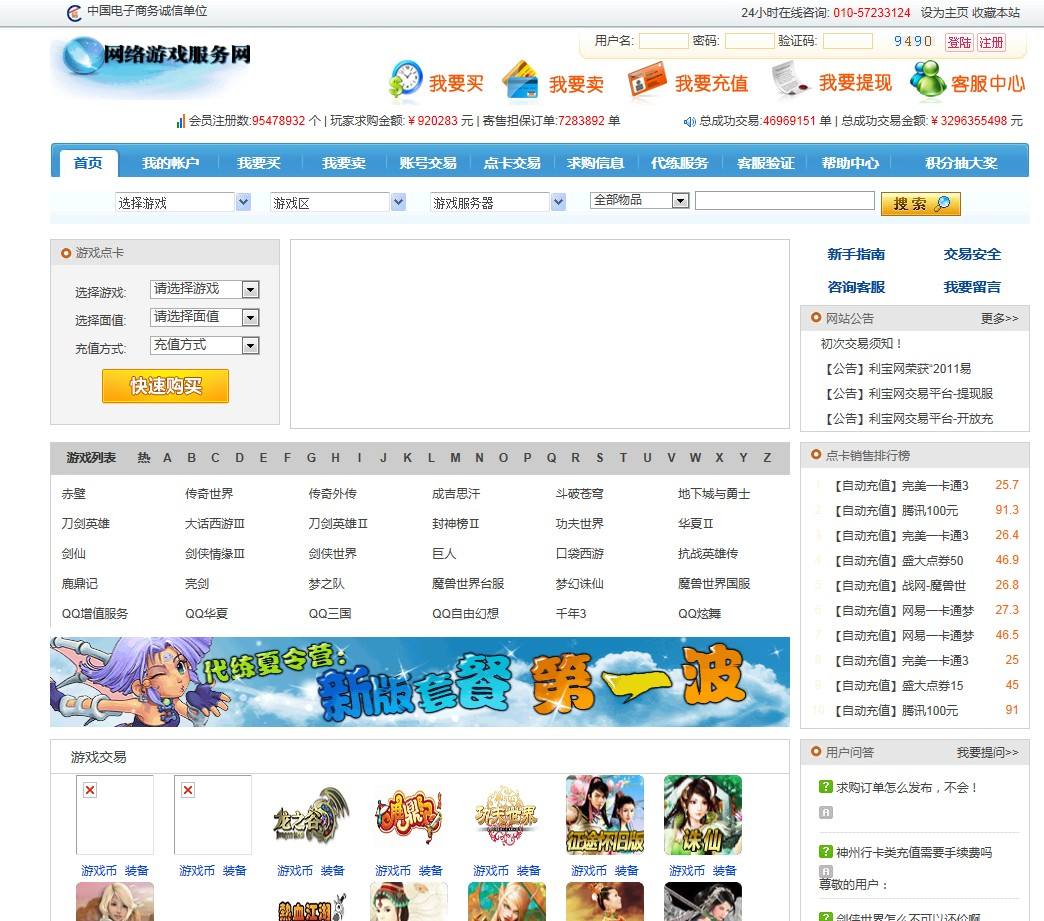The width and height of the screenshot is (1044, 921).
Task: Click the 代练夏令营 banner
Action: pos(419,681)
